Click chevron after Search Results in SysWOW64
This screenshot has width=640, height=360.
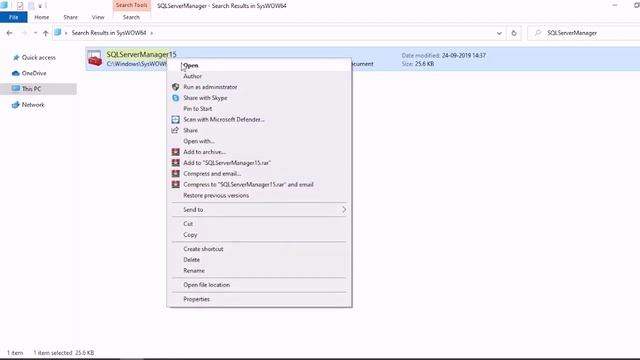tap(151, 33)
